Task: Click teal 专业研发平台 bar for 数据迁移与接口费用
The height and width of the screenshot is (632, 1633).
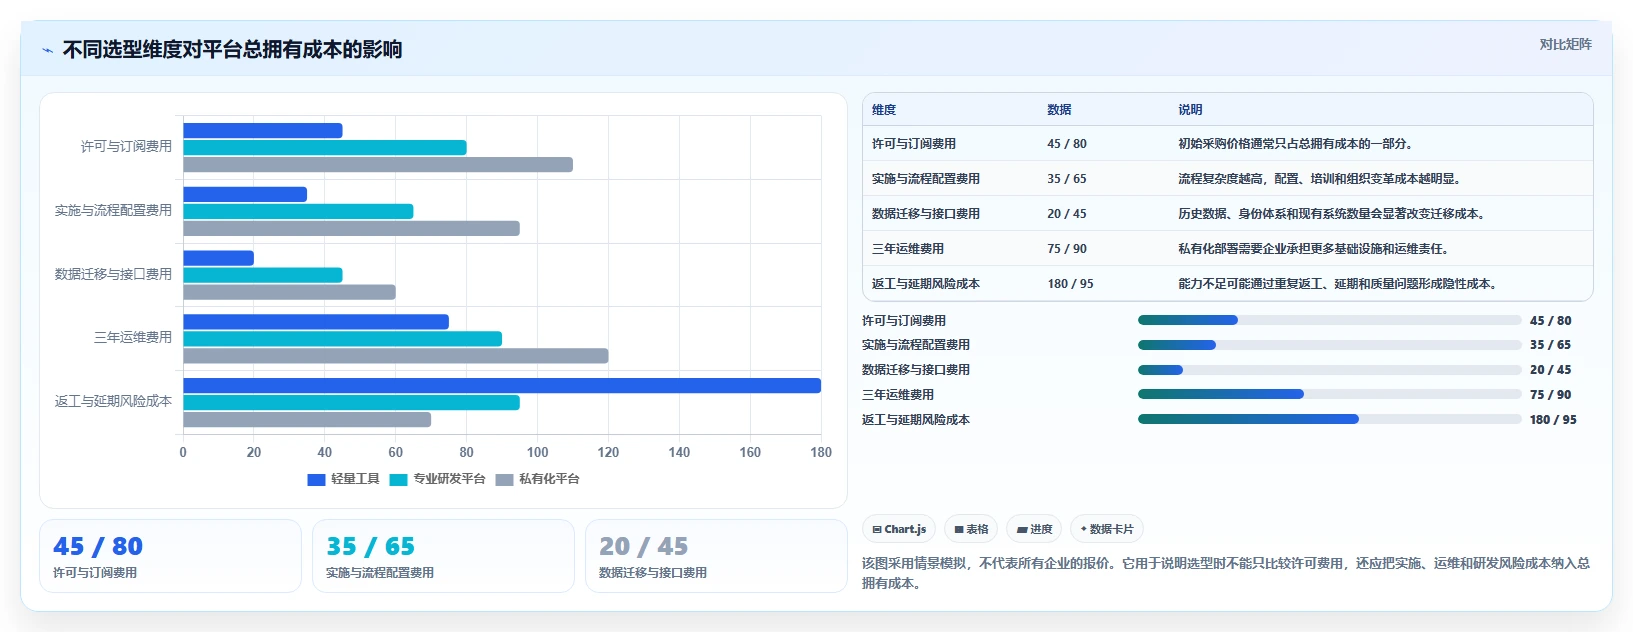Action: tap(263, 275)
